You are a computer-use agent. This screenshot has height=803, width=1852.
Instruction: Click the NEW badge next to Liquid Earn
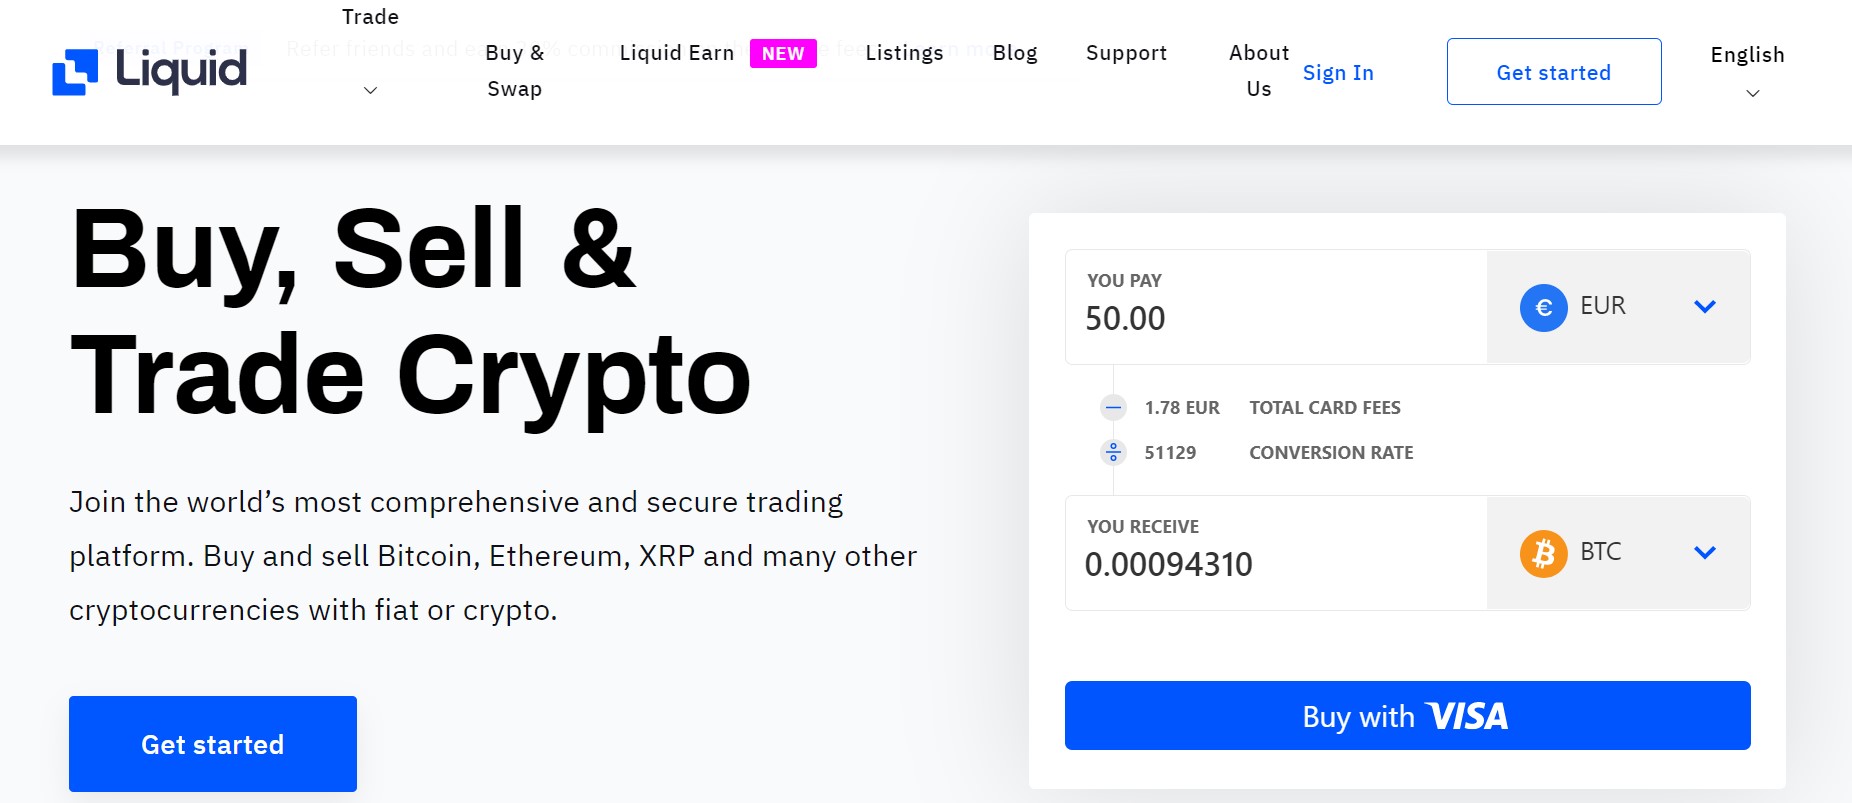coord(784,53)
